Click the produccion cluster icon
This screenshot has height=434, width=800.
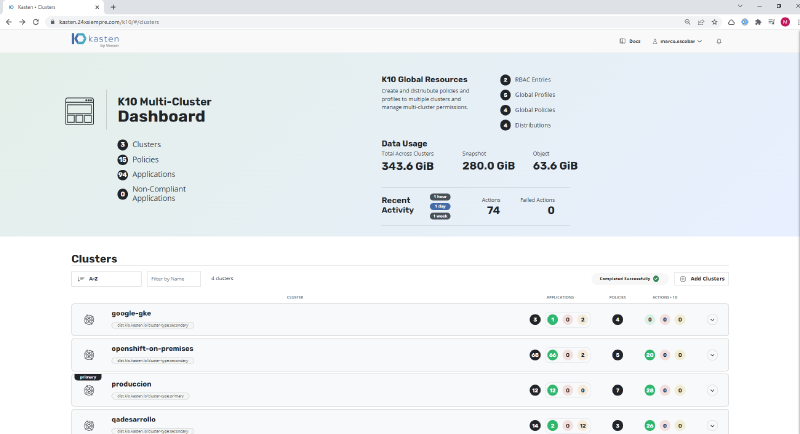point(89,390)
